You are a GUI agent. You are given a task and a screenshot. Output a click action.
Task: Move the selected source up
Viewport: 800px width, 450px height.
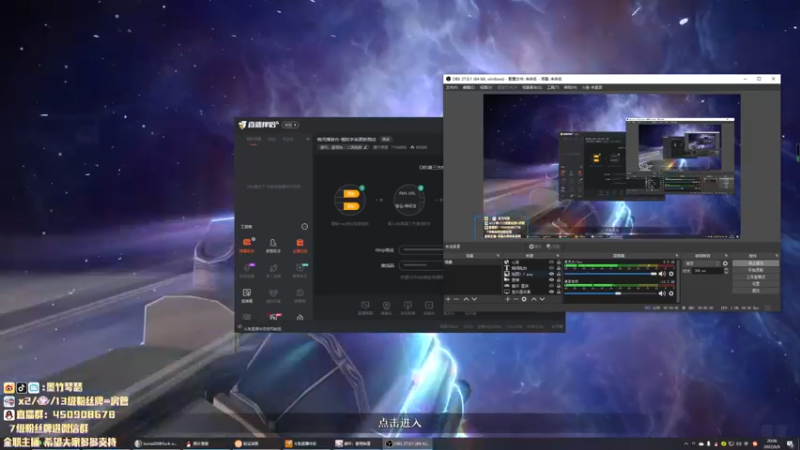534,299
